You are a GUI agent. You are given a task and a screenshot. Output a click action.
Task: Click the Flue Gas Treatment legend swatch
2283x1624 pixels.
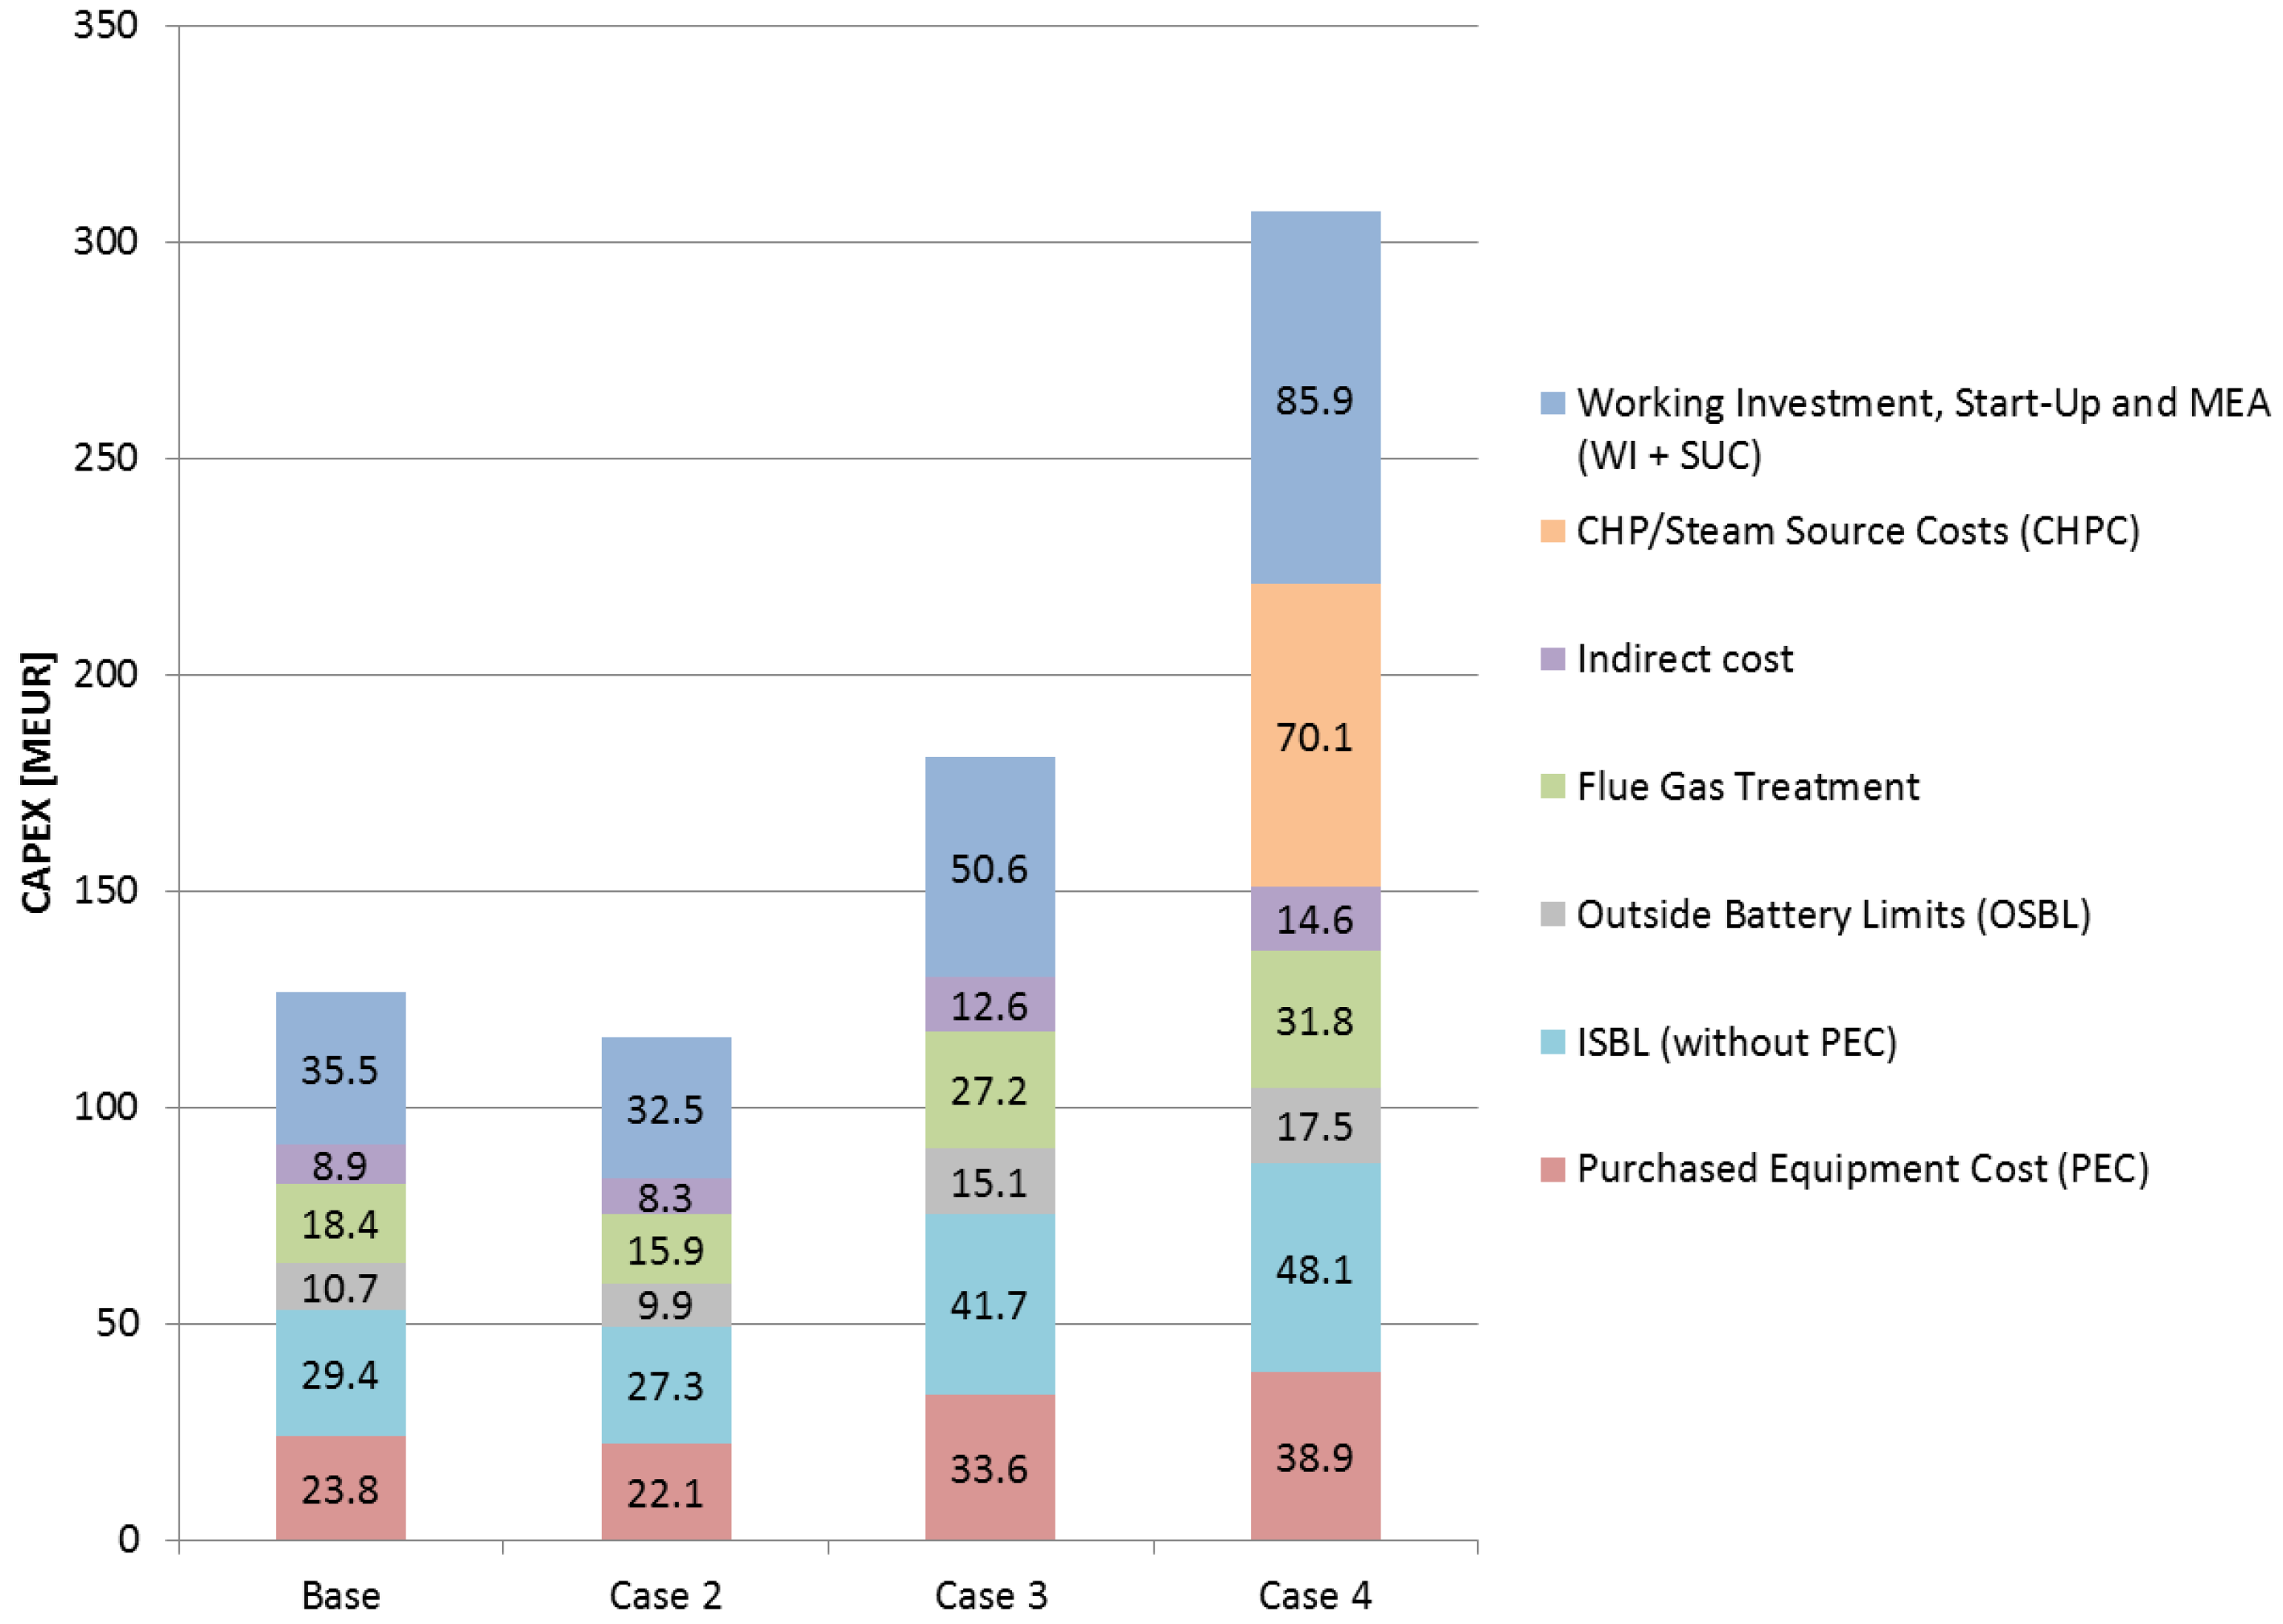tap(1552, 787)
